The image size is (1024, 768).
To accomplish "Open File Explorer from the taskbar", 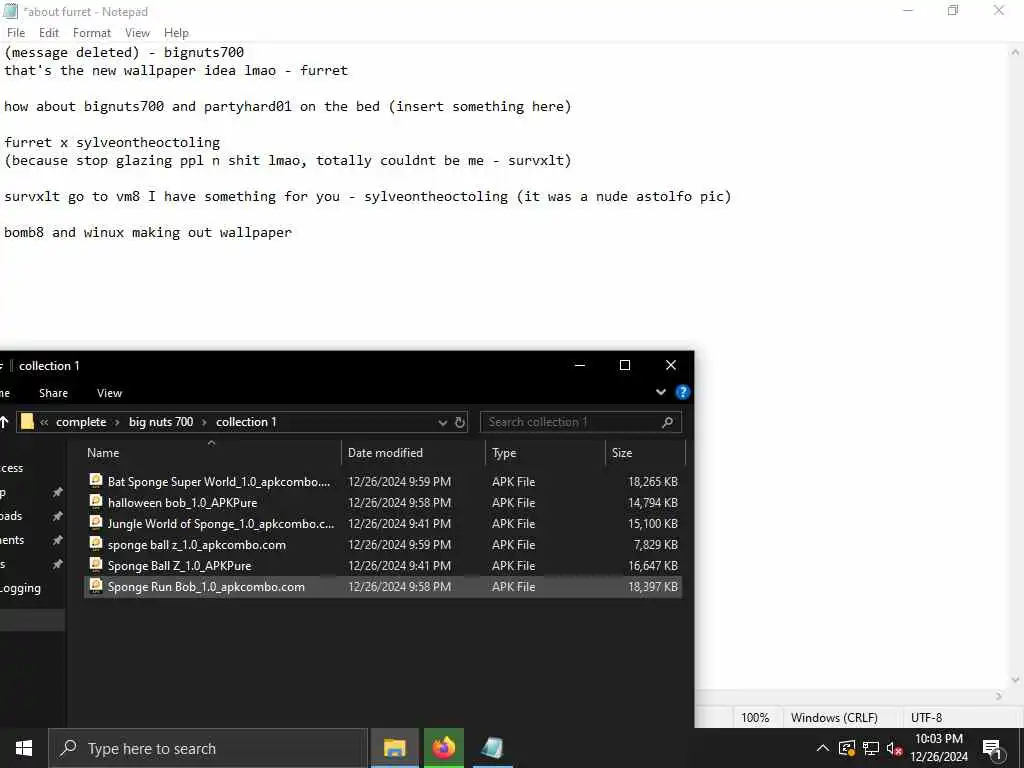I will click(394, 748).
